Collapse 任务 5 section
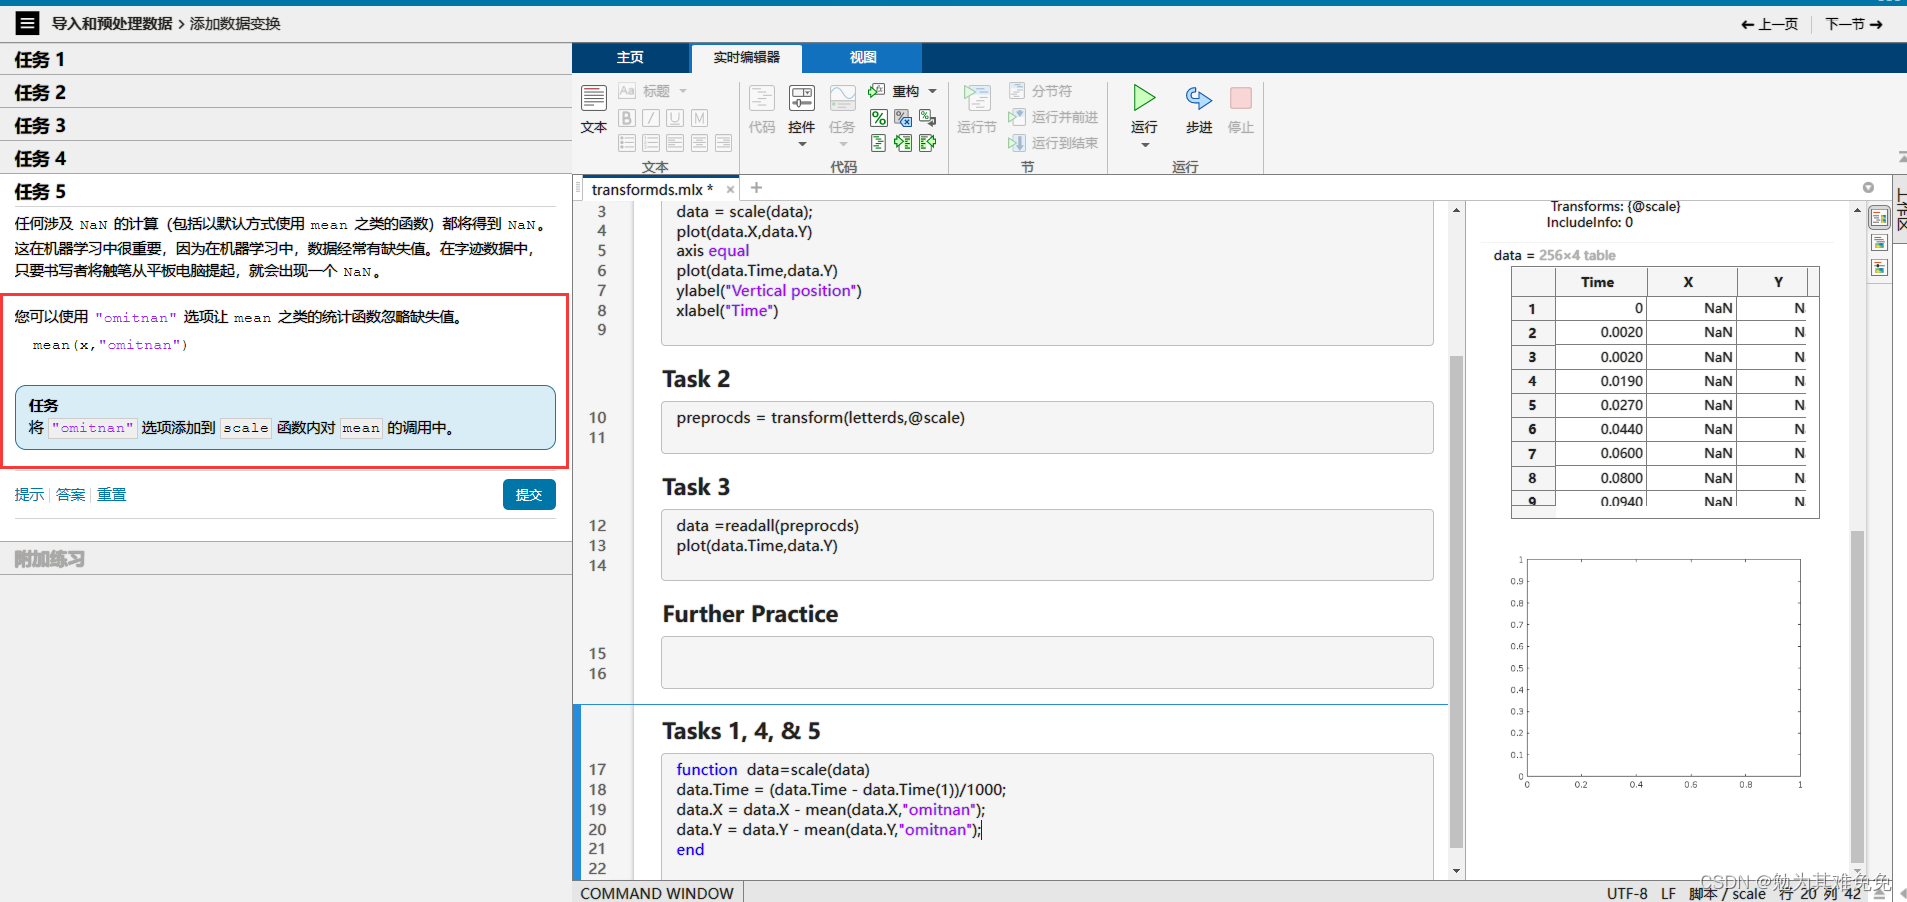 tap(286, 191)
